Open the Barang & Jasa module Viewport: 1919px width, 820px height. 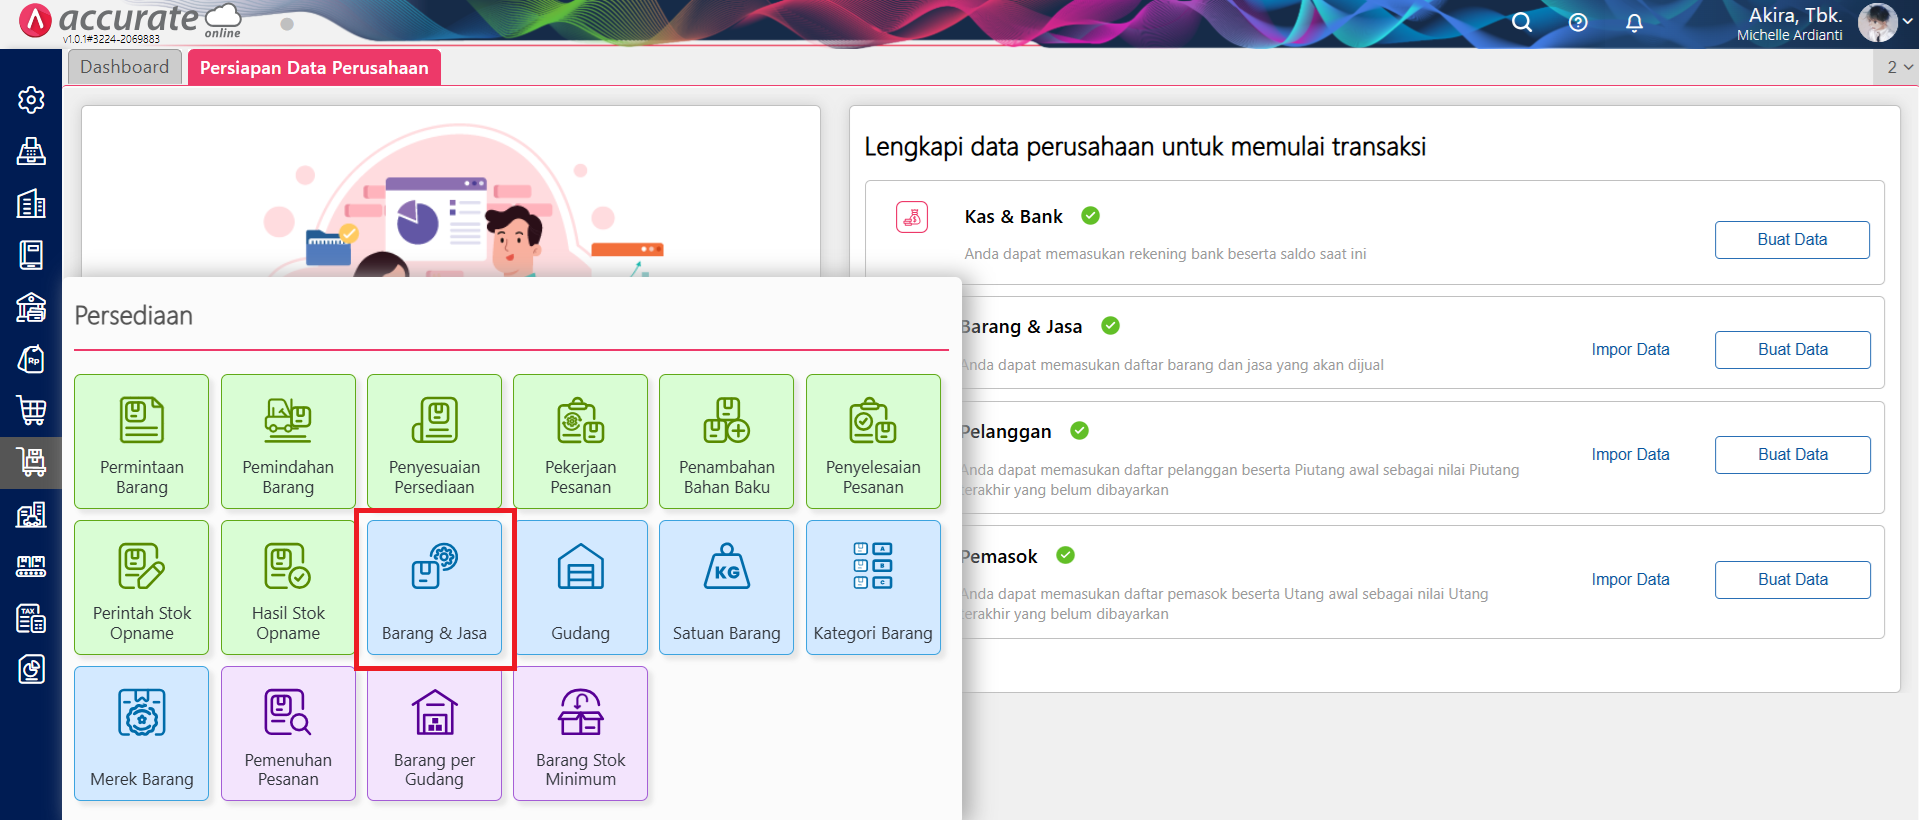pos(434,588)
